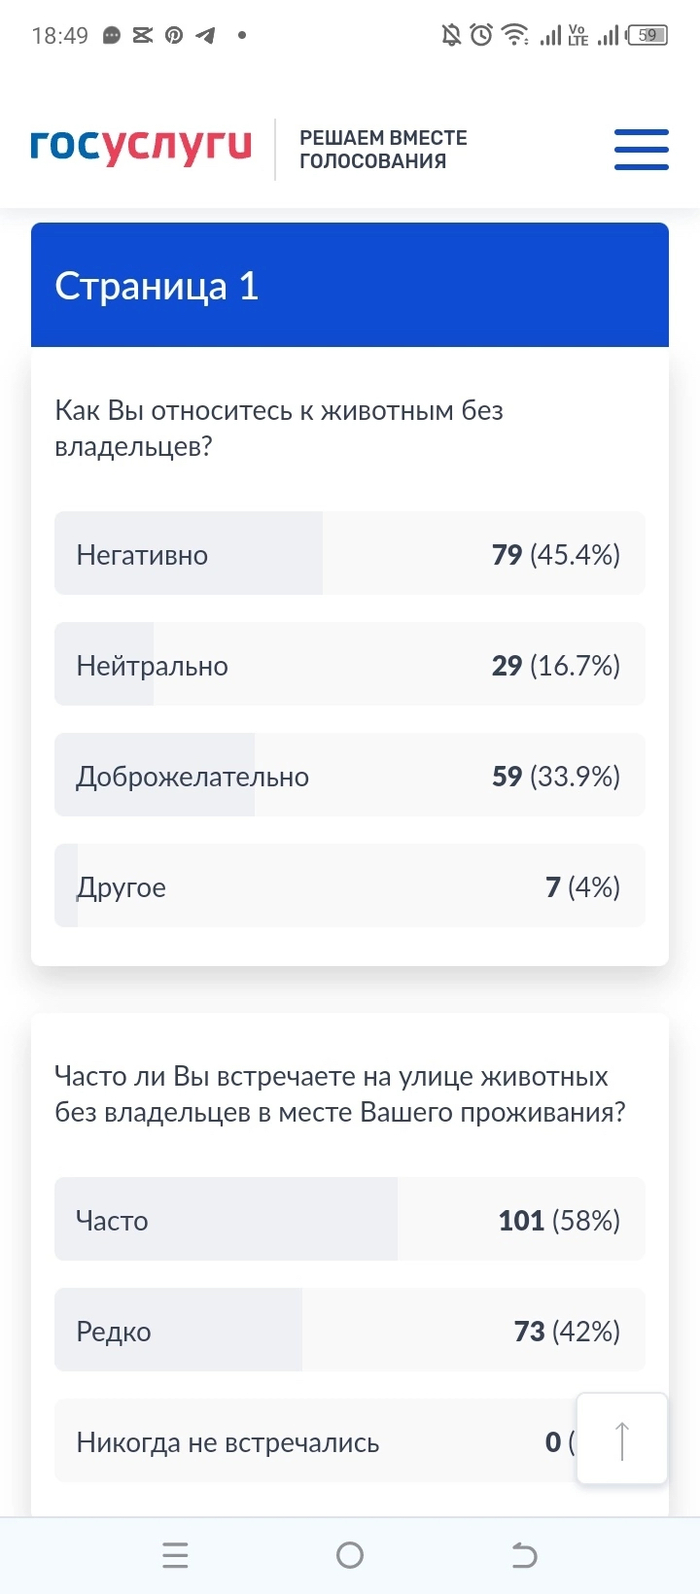Open Решаем вместе Голосования link
Image resolution: width=700 pixels, height=1594 pixels.
click(383, 149)
